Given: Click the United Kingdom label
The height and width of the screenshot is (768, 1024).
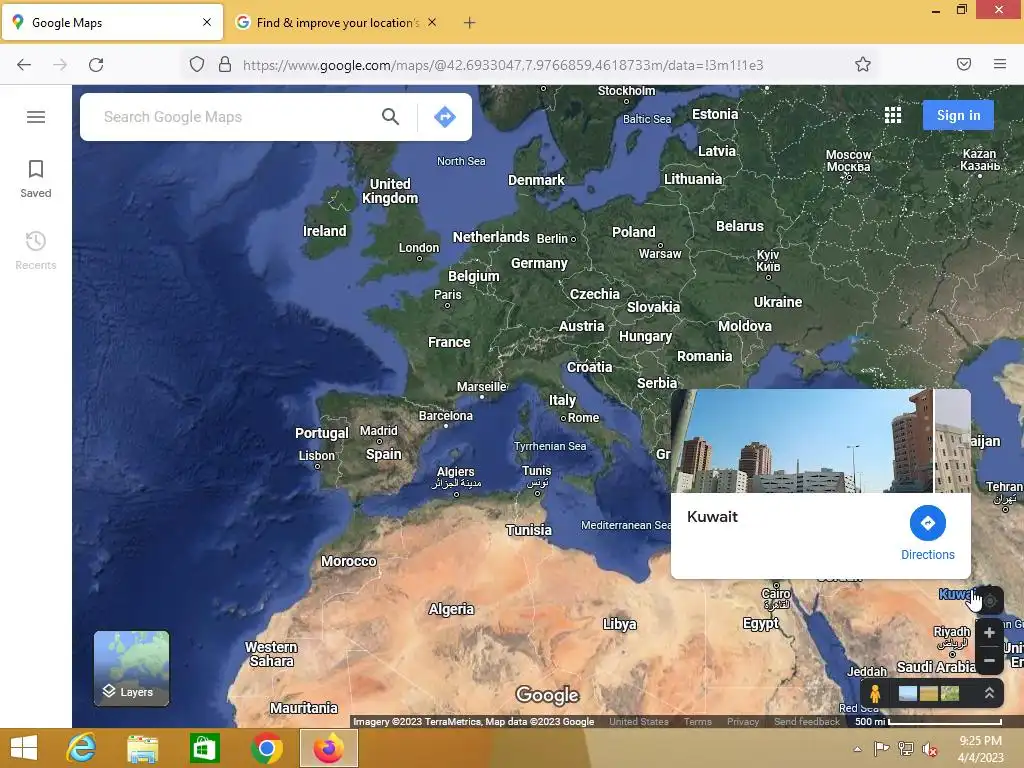Looking at the screenshot, I should point(391,191).
